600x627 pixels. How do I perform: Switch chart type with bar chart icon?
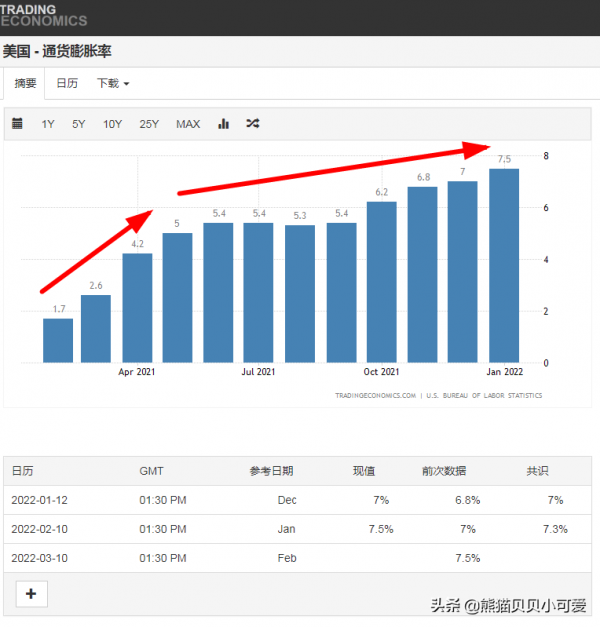tap(224, 124)
